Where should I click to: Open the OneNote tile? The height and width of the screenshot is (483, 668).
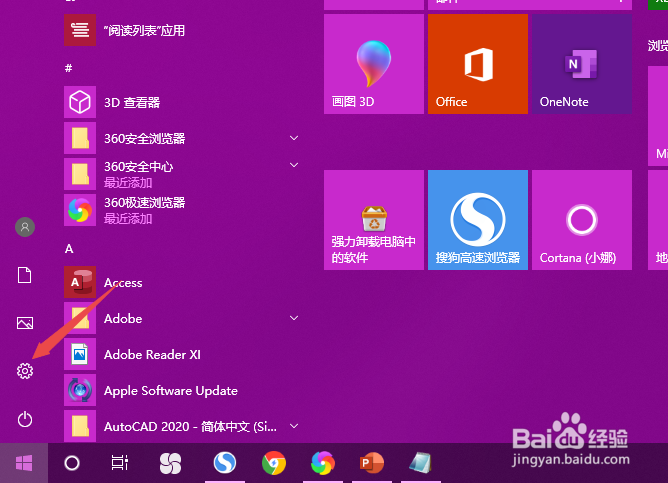point(582,64)
